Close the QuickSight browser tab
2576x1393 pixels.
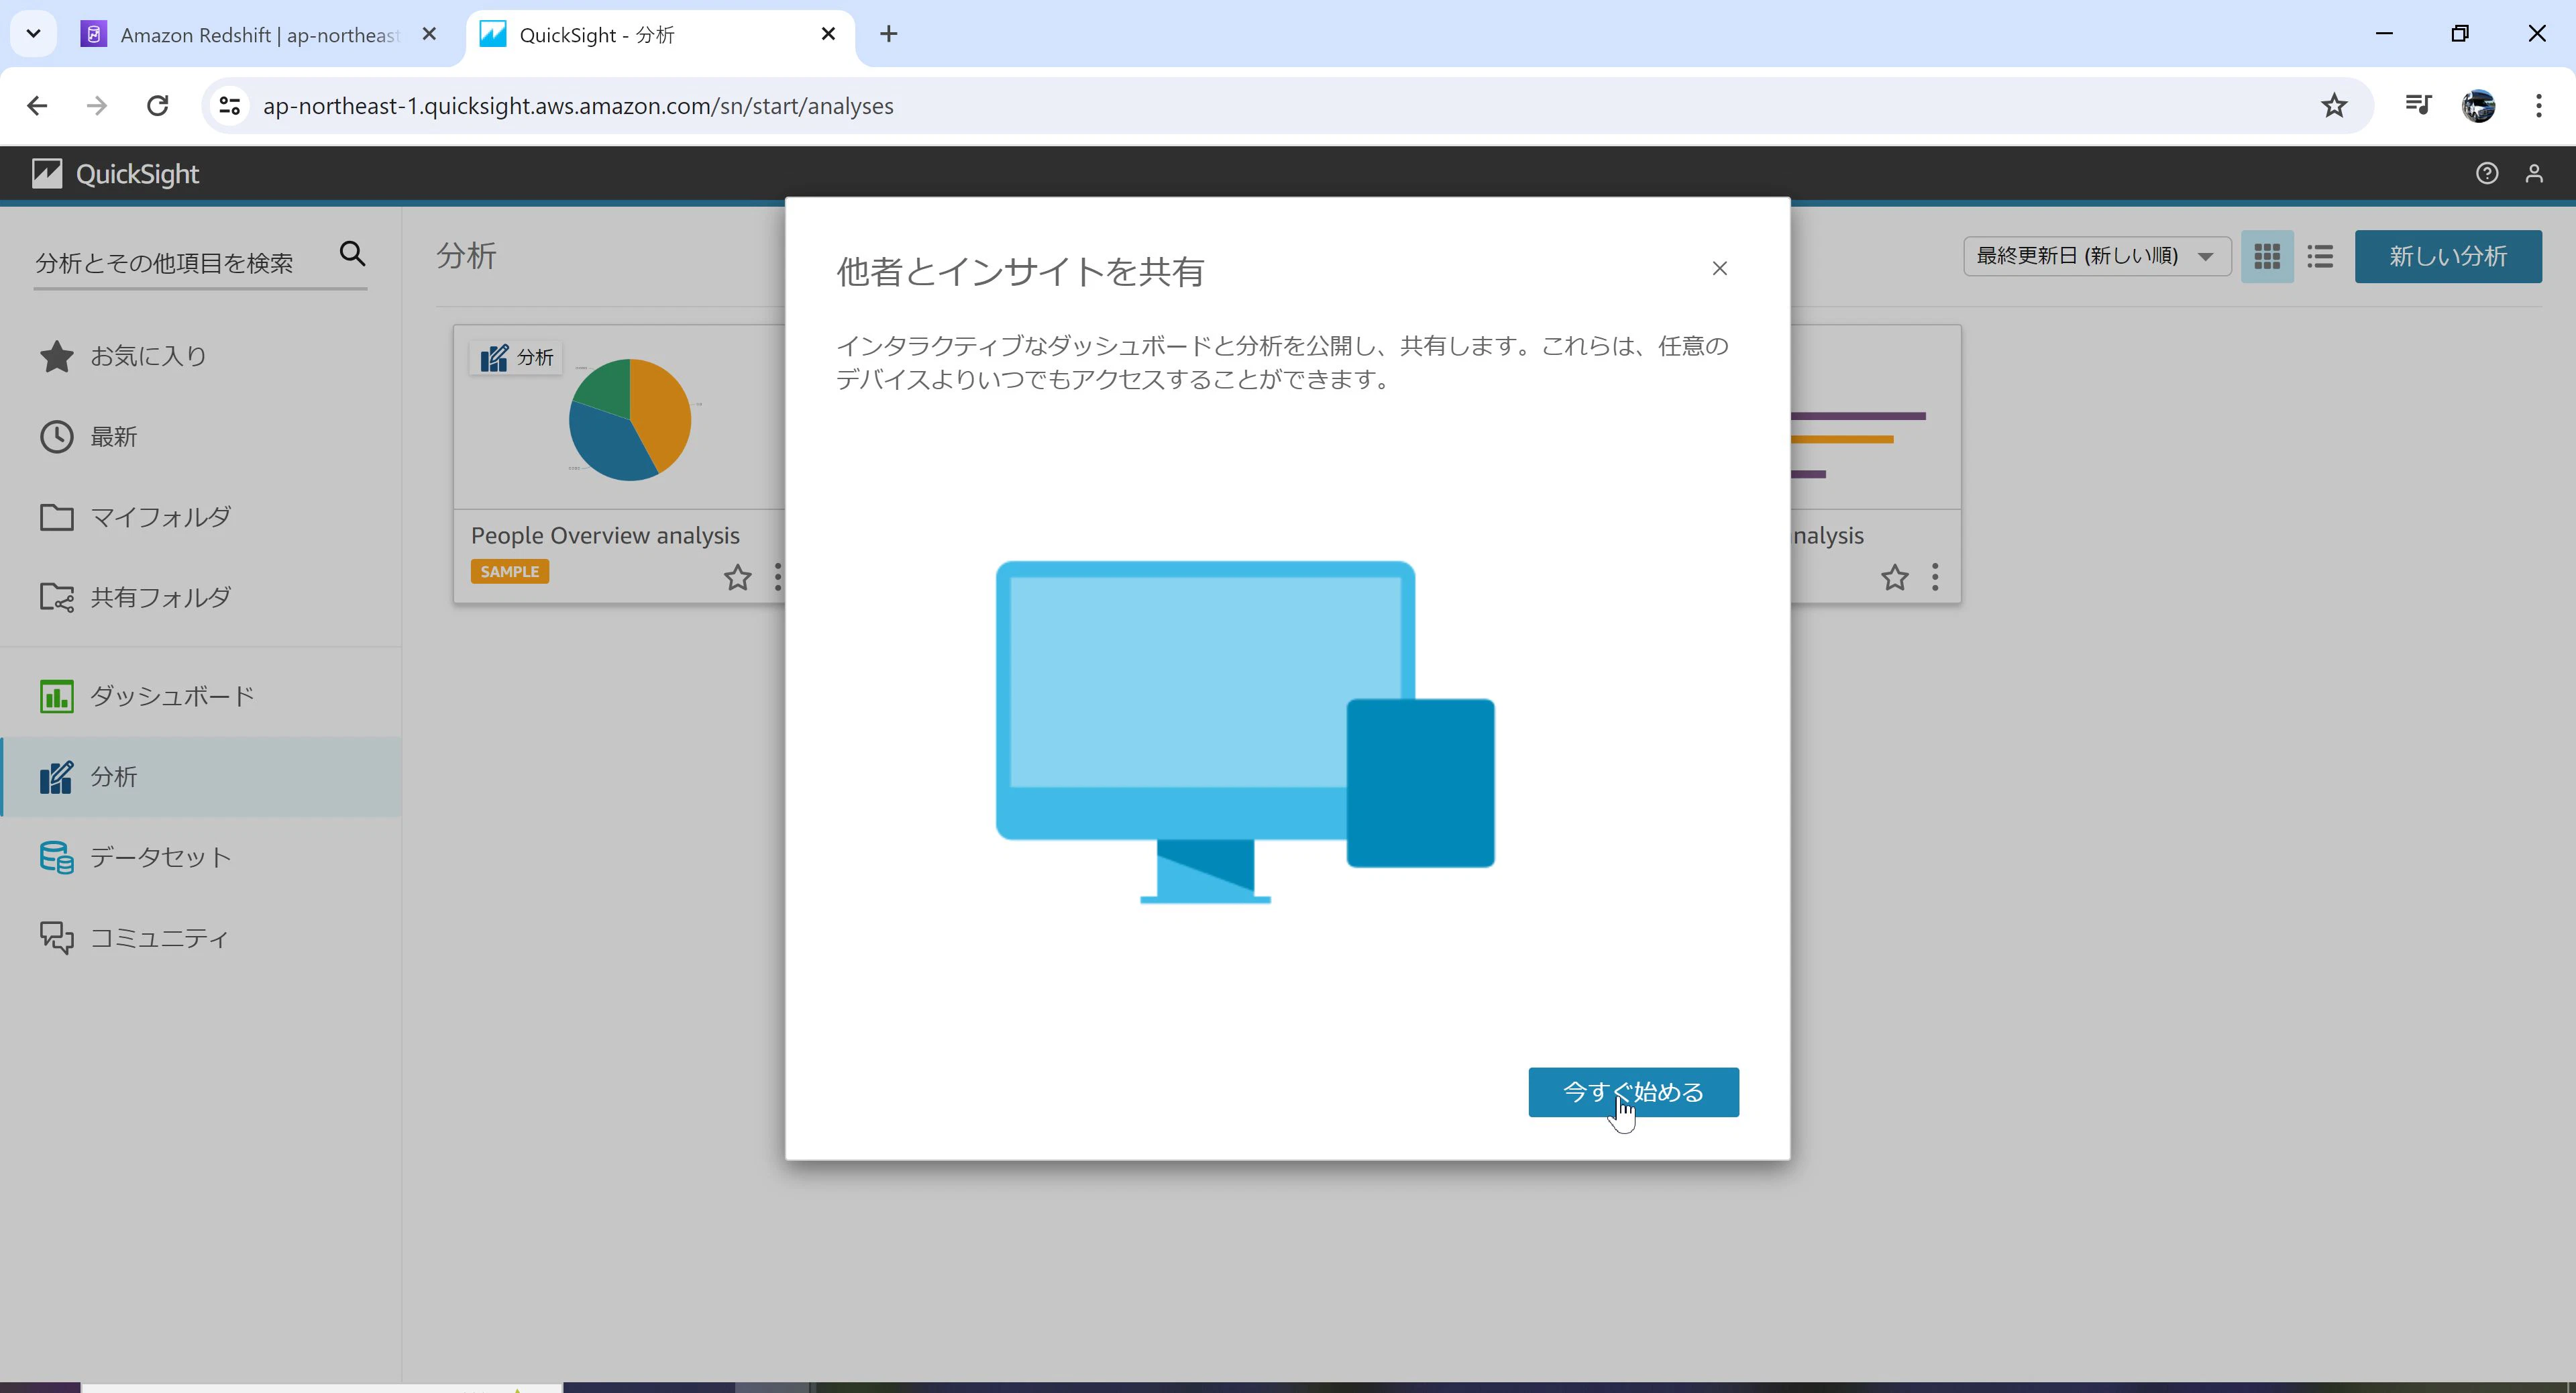828,34
